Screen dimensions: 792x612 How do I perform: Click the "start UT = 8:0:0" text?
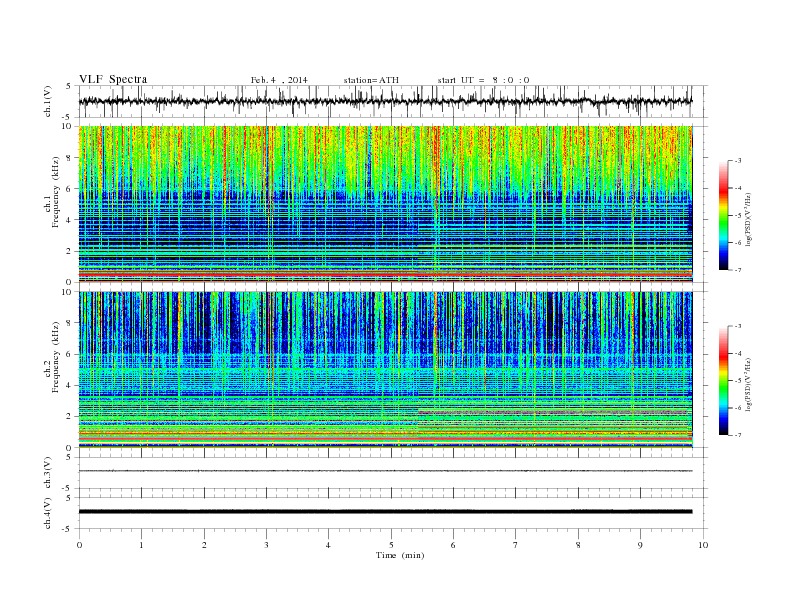pyautogui.click(x=483, y=80)
